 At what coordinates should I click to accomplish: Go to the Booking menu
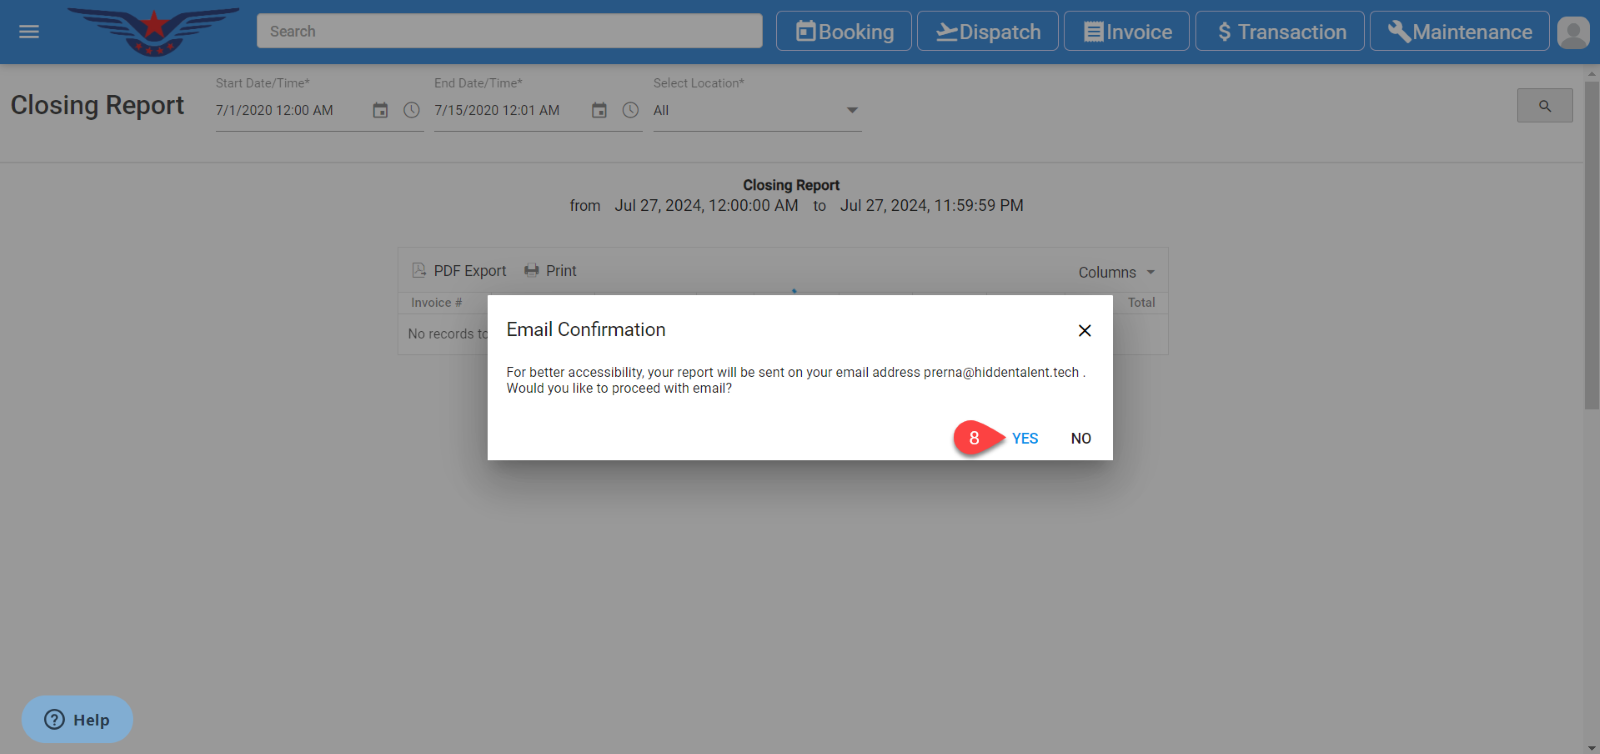[844, 32]
